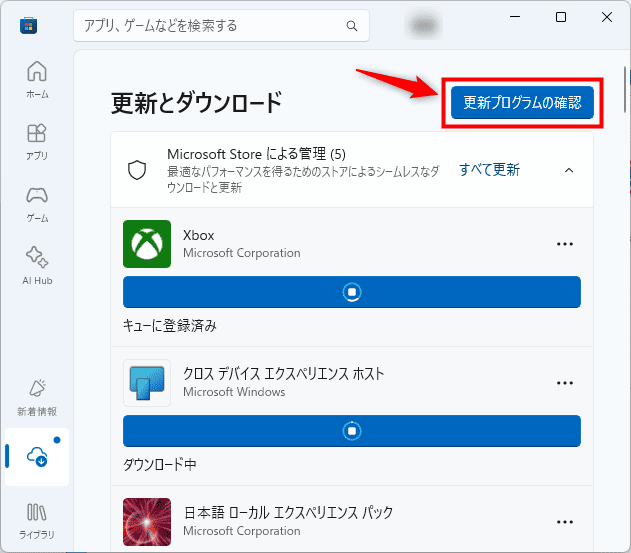This screenshot has width=631, height=553.
Task: Focus the app search input field
Action: [210, 25]
